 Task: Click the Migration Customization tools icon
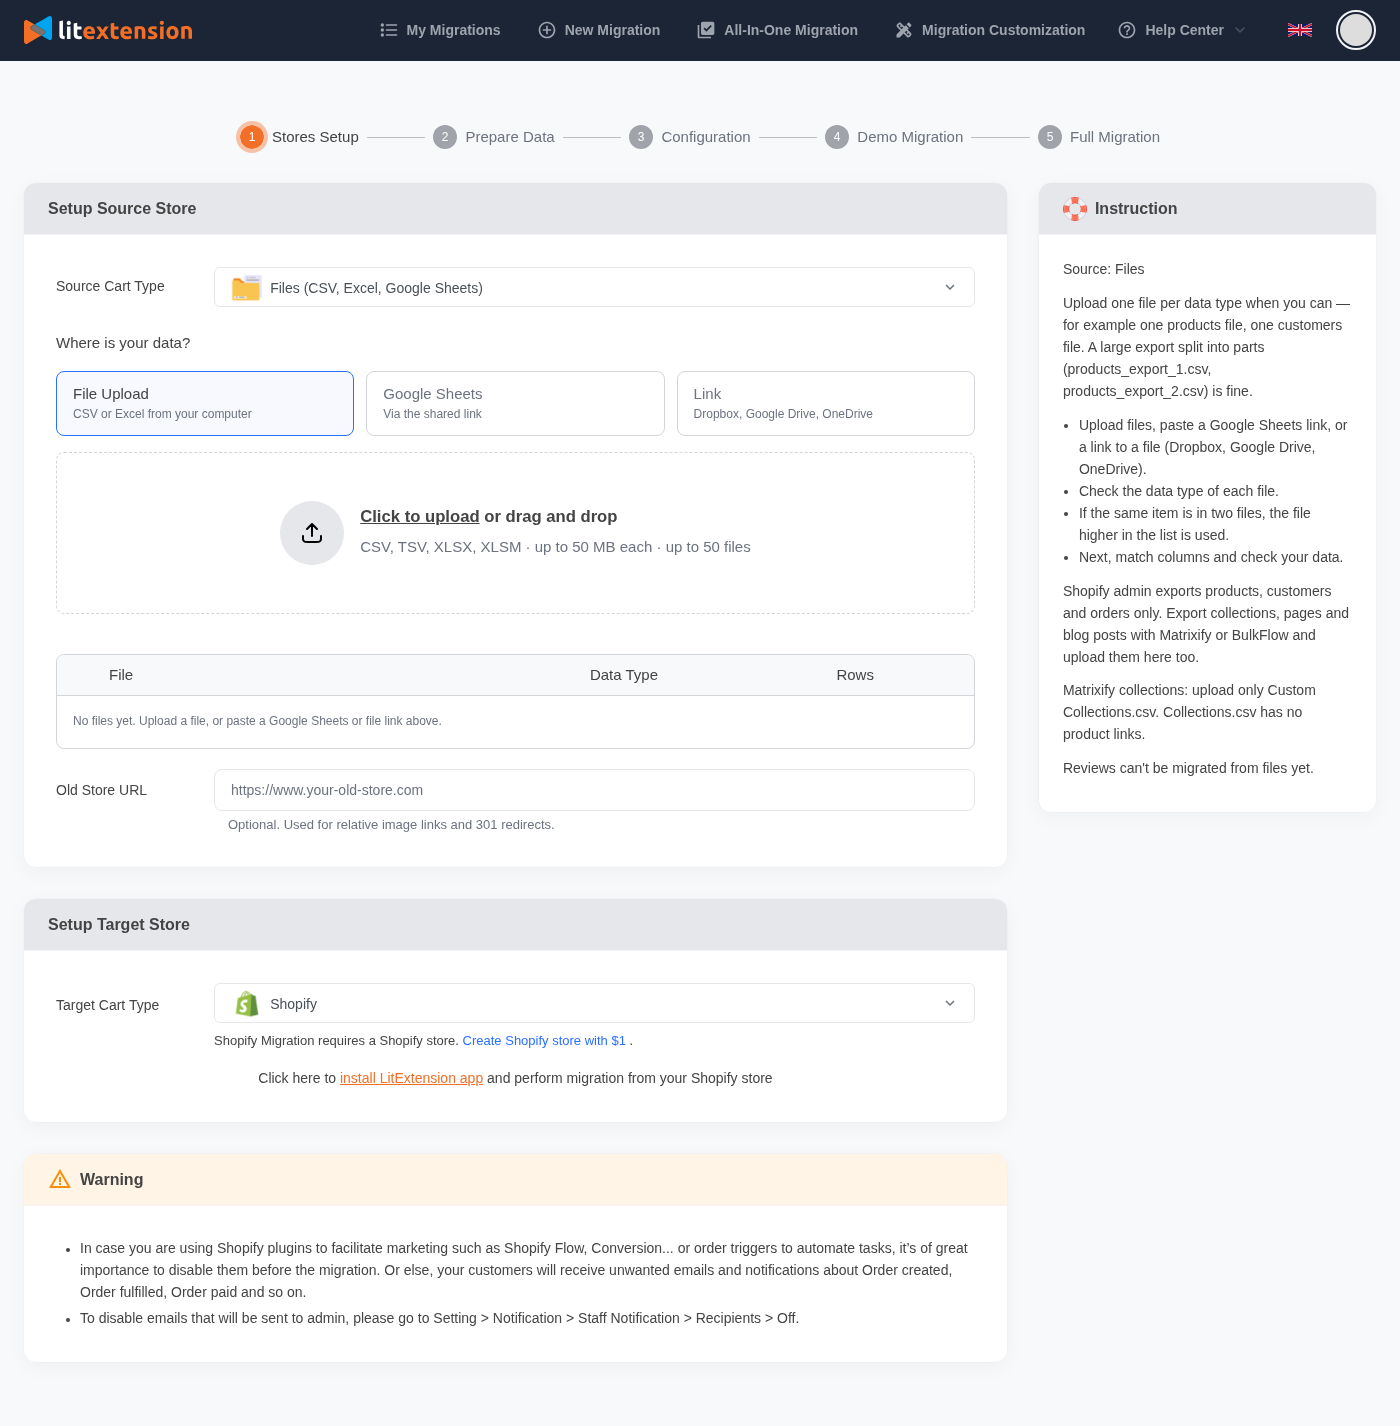[x=904, y=30]
